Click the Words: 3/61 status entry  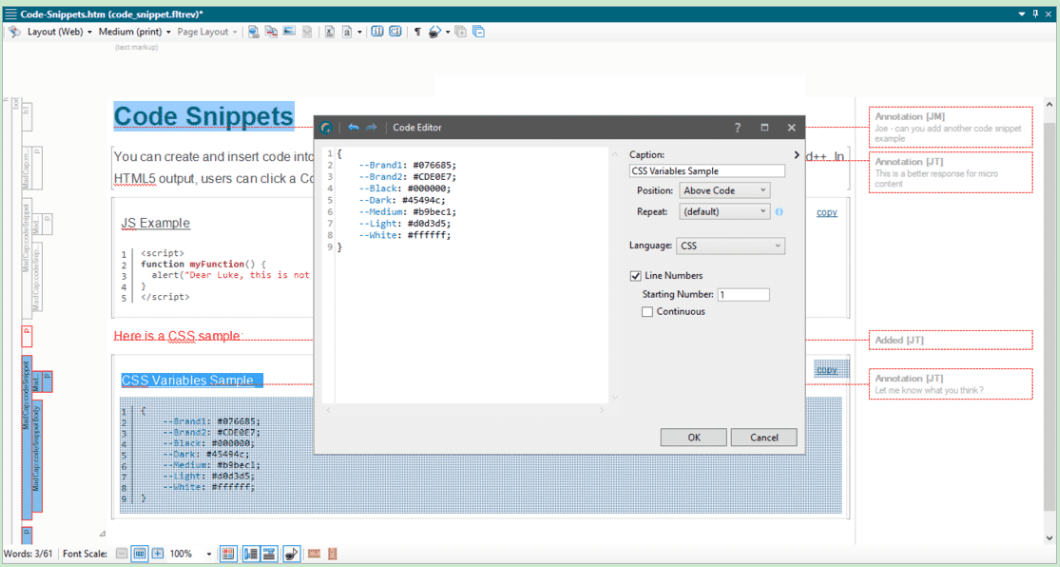[x=28, y=553]
